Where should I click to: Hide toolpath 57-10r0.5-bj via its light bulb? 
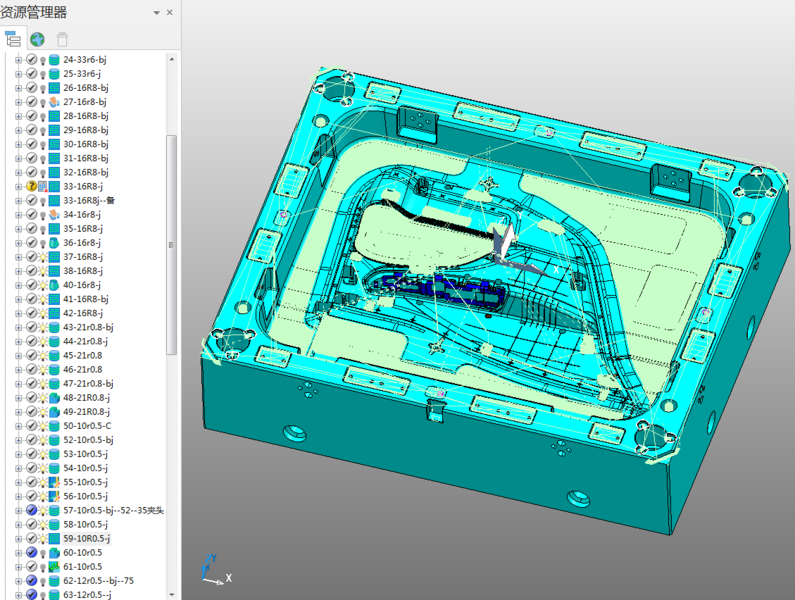43,510
